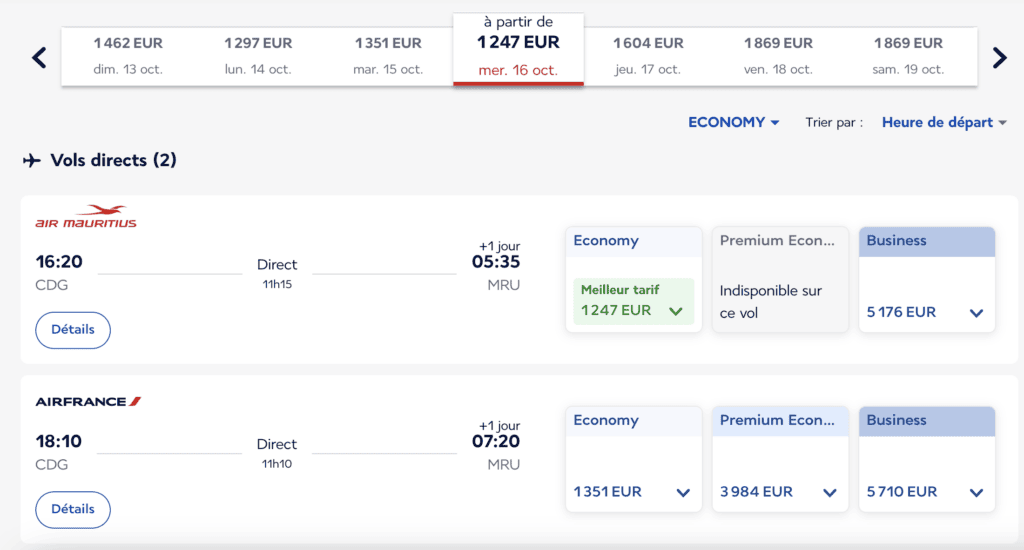Click the Air Mauritius airline logo
Screen dimensions: 1024x550
[x=86, y=217]
